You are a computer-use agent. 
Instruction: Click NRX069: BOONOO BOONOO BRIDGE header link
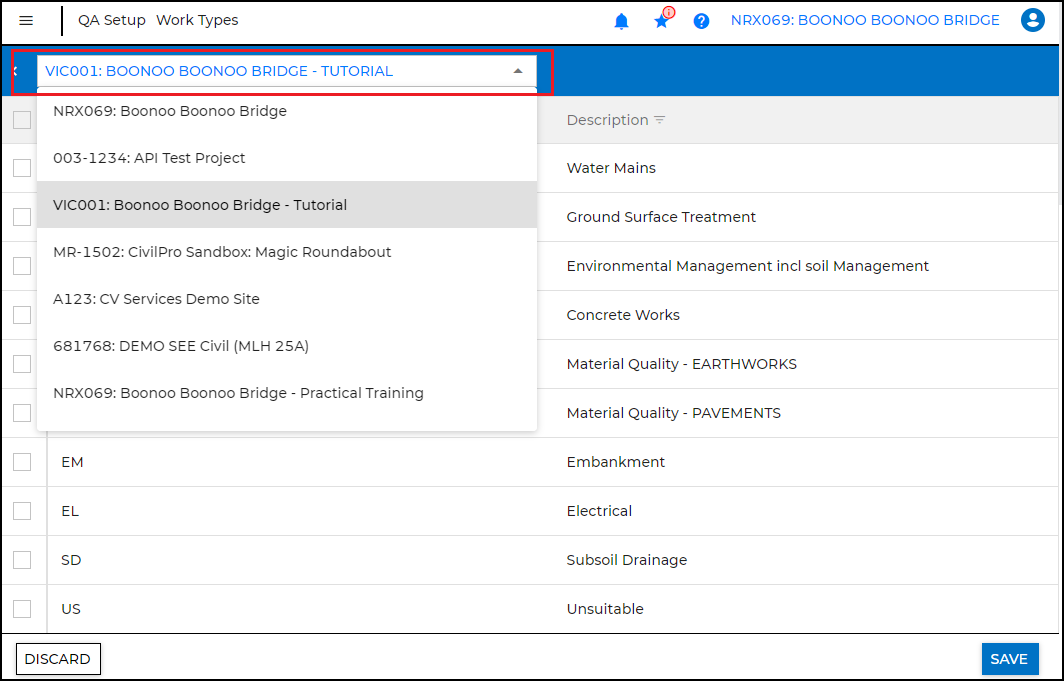point(864,20)
